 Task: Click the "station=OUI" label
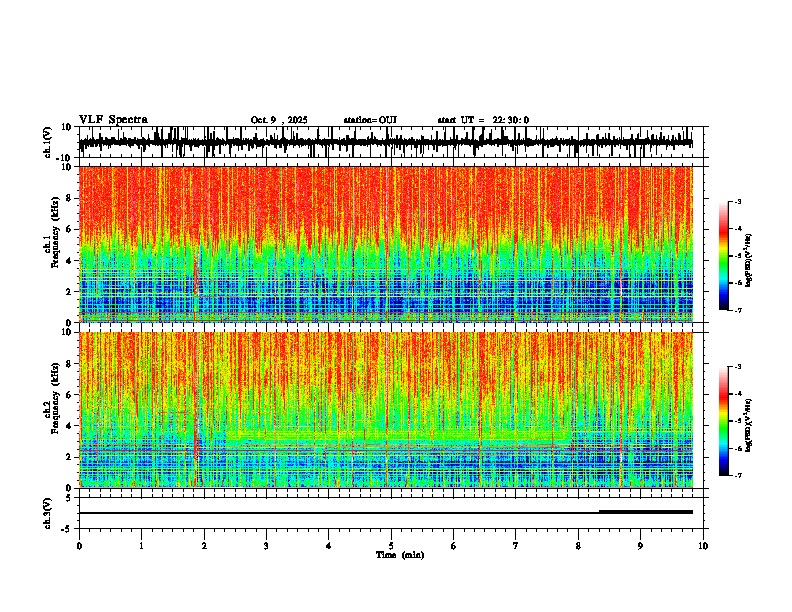coord(370,120)
